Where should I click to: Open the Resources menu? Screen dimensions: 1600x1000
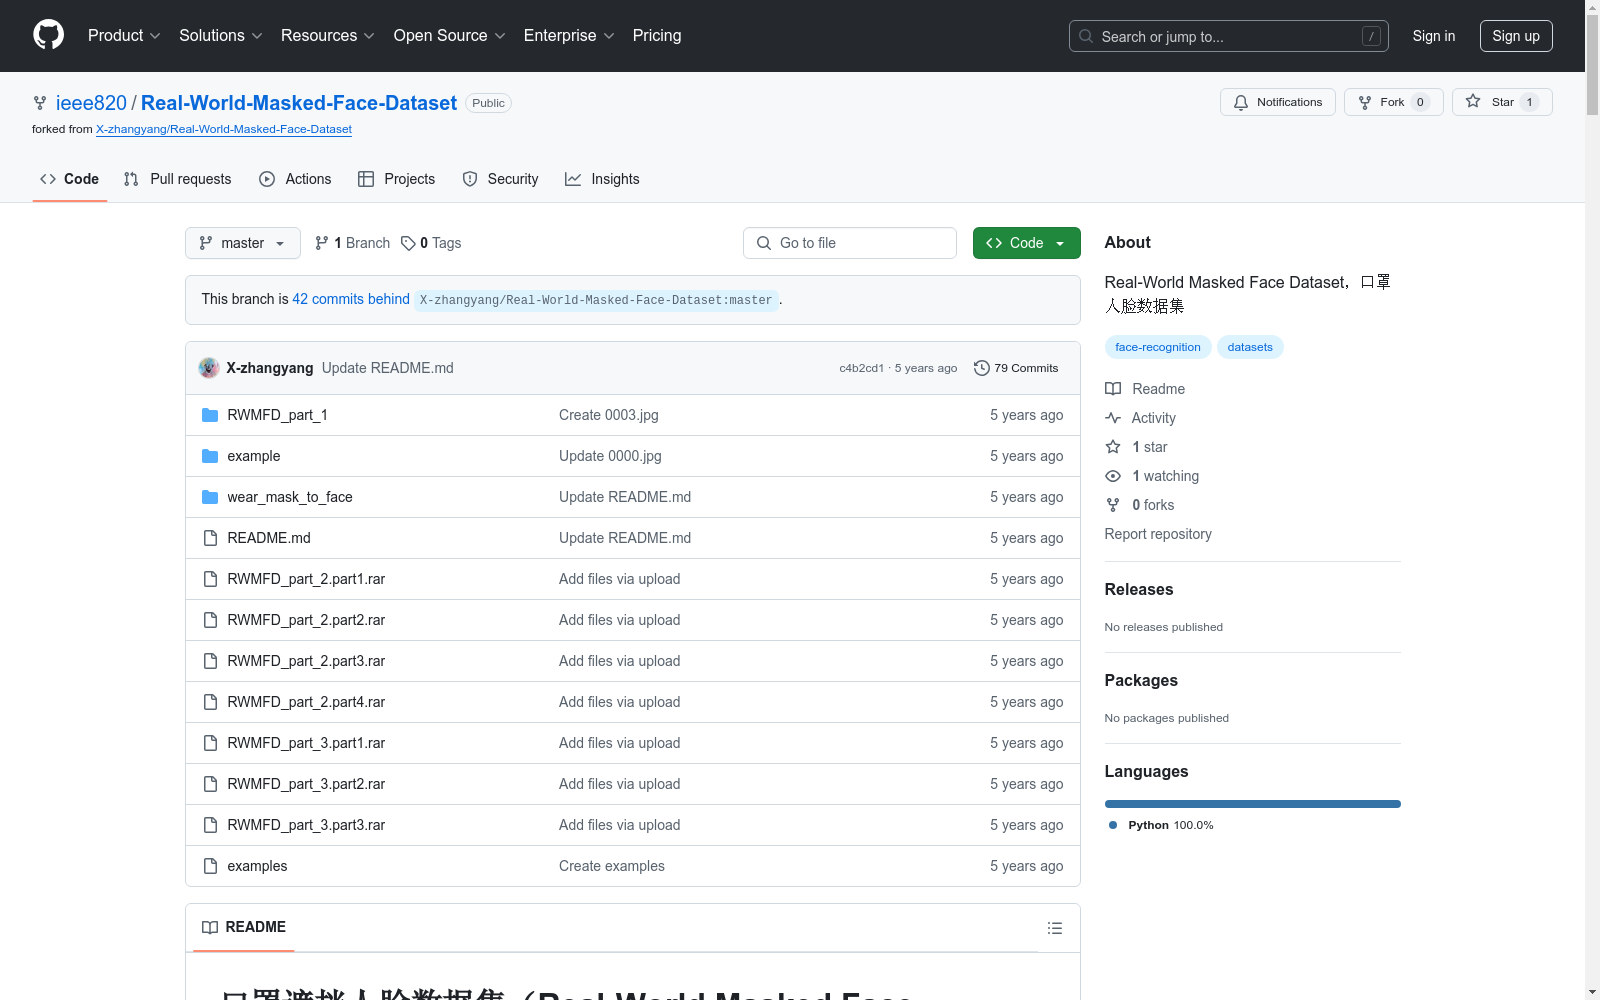click(x=328, y=35)
